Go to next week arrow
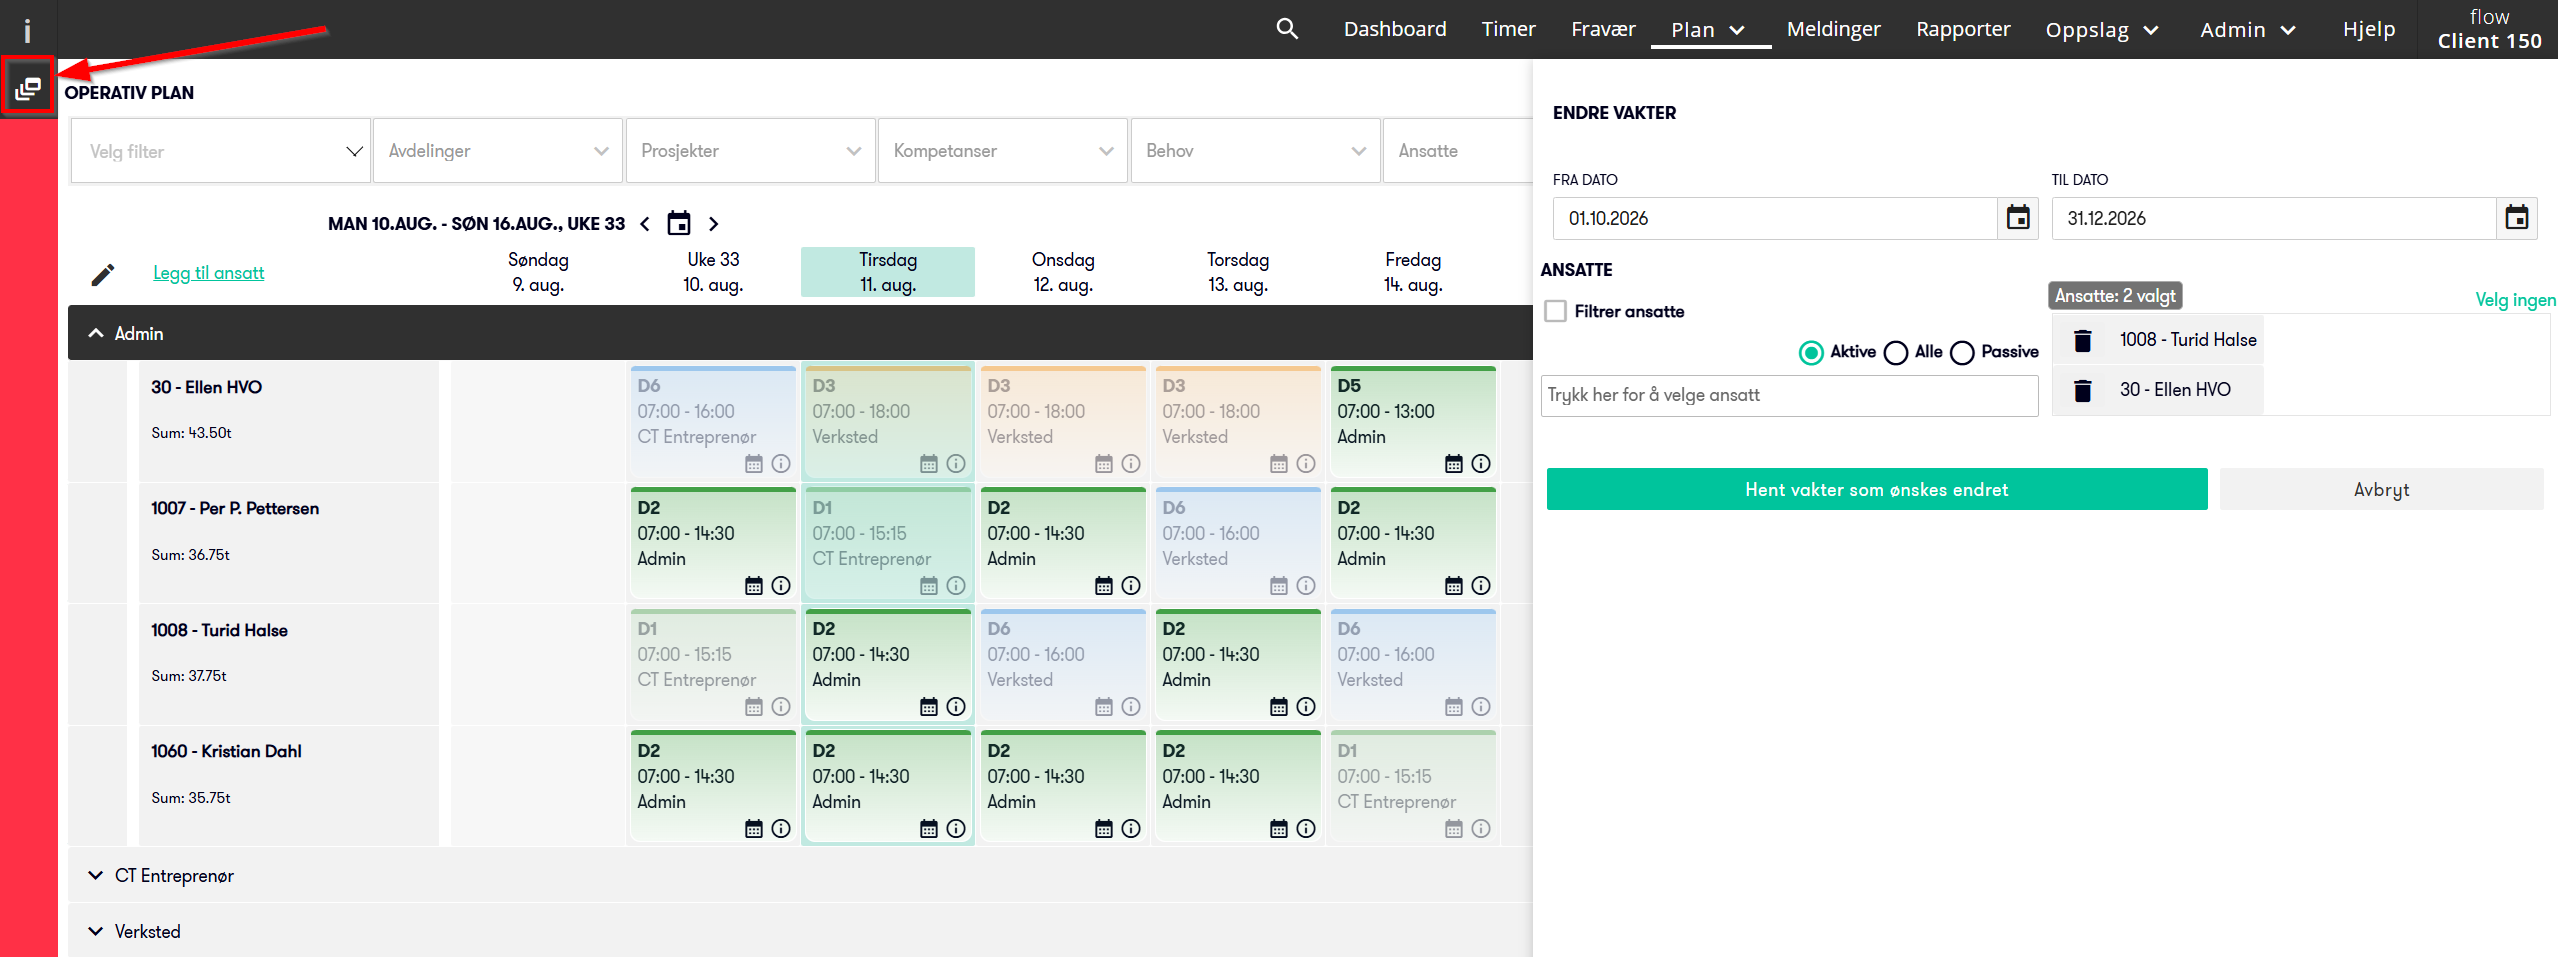 [713, 224]
